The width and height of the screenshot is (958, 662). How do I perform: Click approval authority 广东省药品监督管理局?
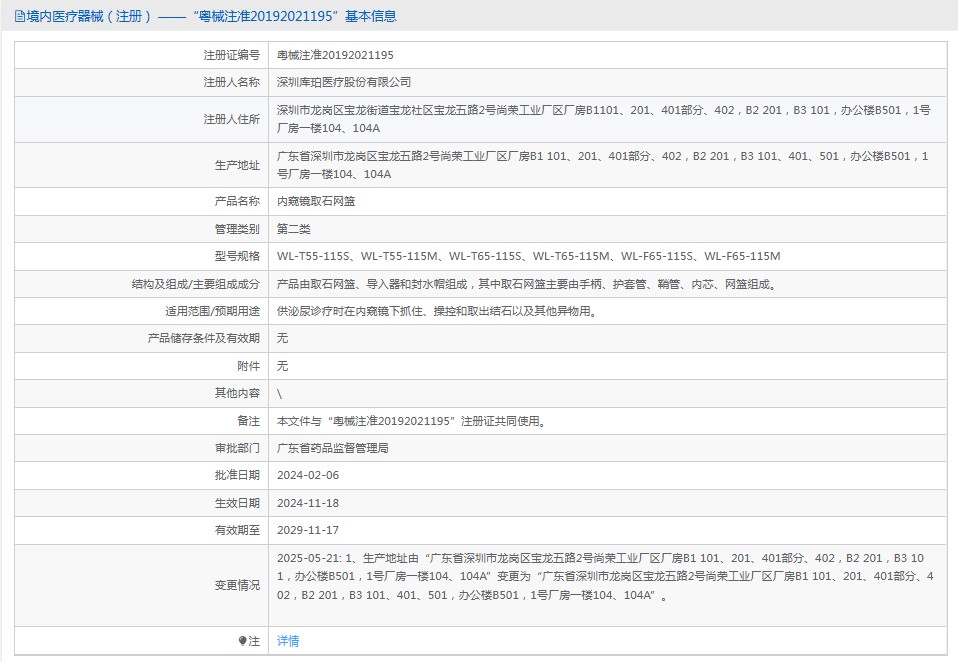333,449
